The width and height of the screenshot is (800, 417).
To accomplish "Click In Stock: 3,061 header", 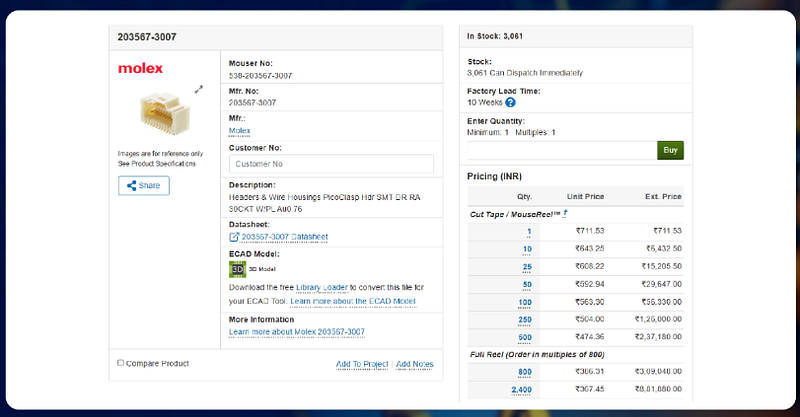I will click(495, 36).
